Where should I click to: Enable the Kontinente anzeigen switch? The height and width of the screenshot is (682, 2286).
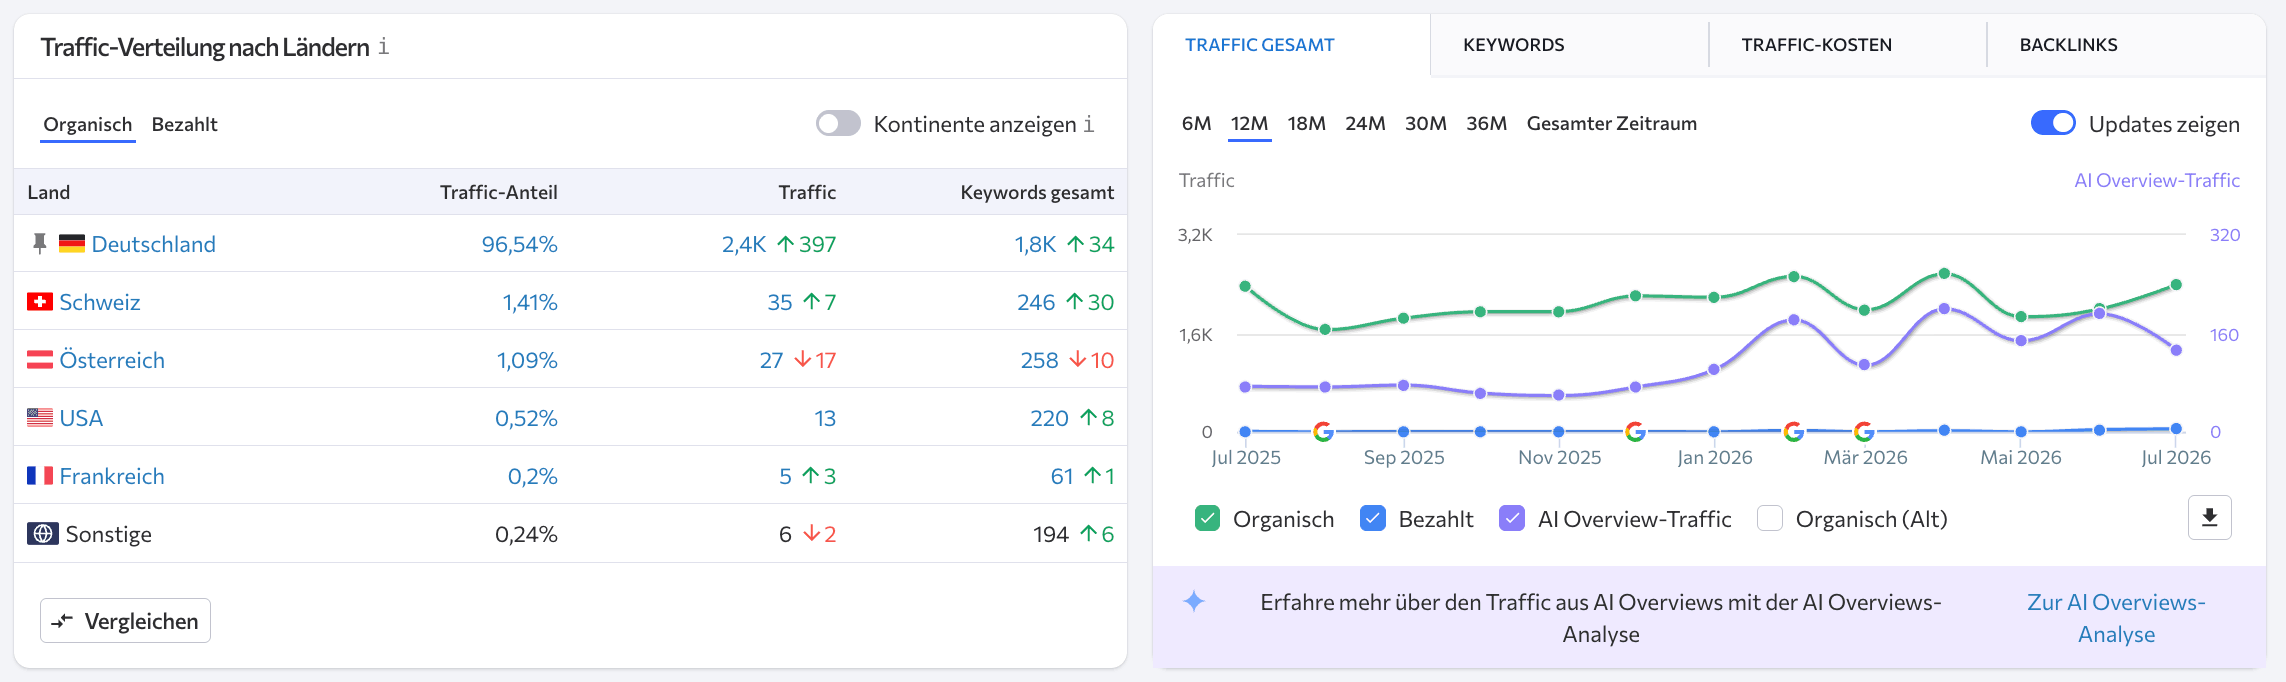click(x=838, y=123)
